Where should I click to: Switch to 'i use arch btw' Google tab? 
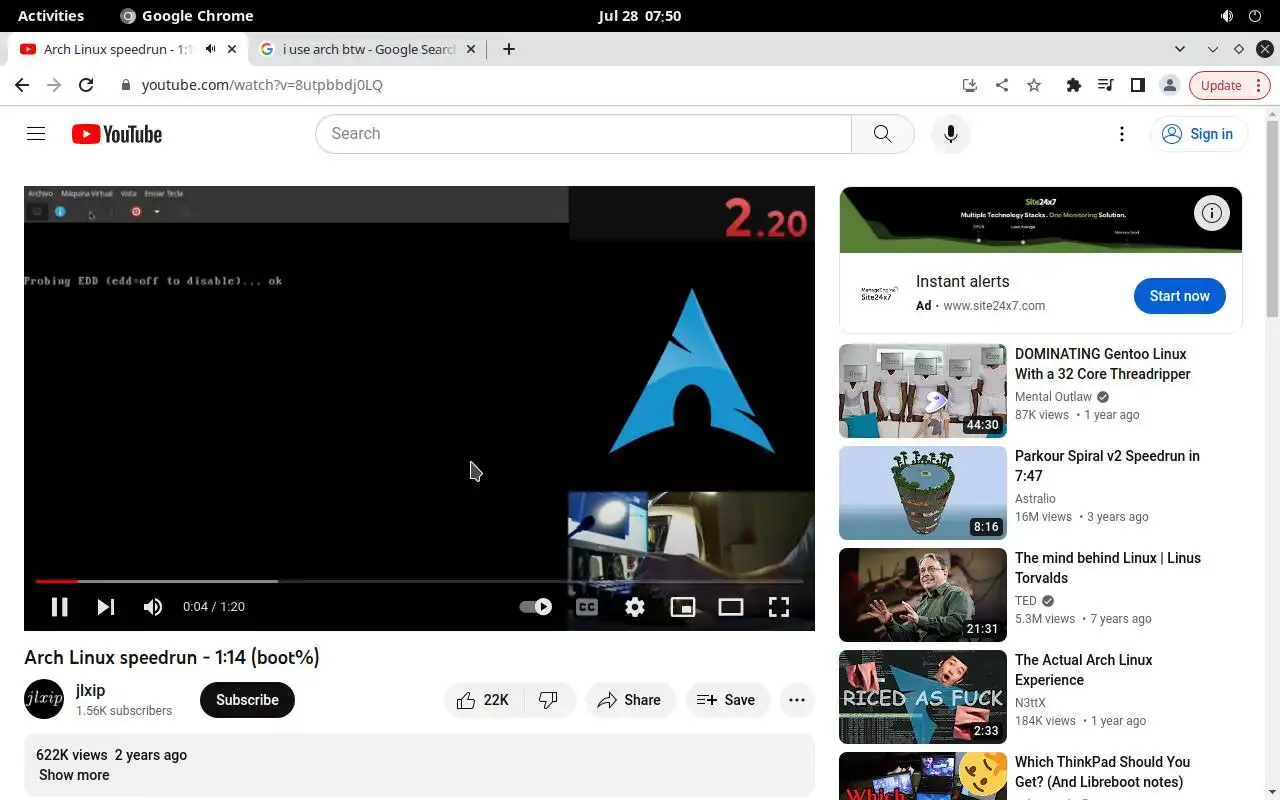click(x=367, y=49)
